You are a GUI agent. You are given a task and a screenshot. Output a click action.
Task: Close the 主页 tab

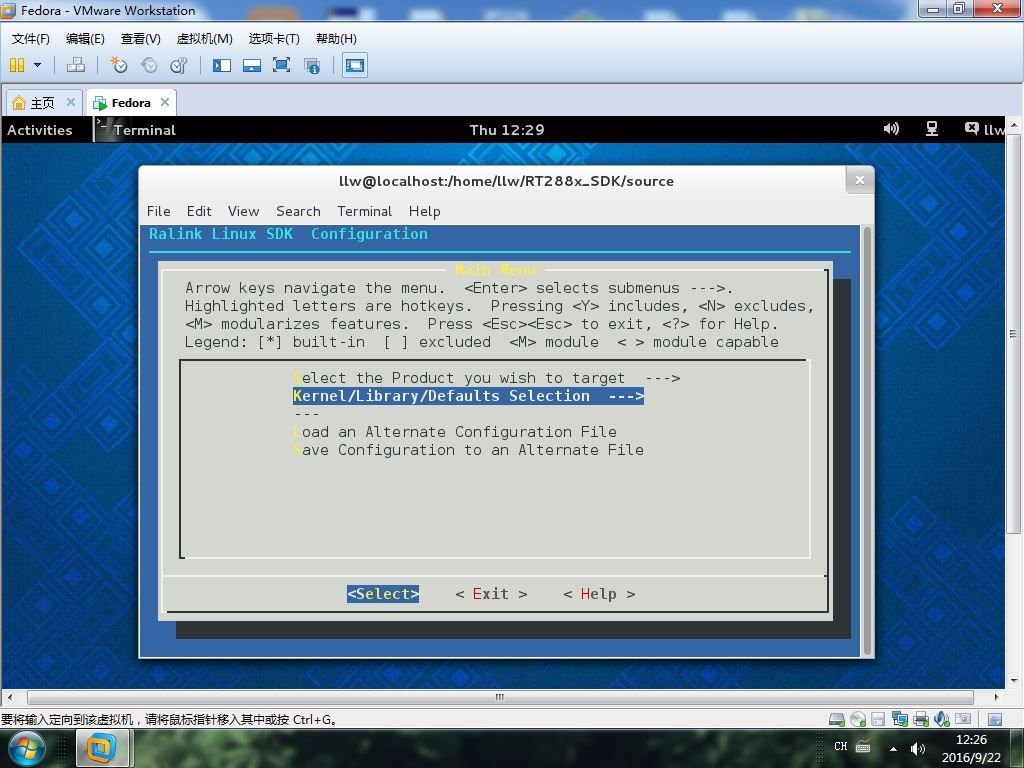(x=71, y=102)
